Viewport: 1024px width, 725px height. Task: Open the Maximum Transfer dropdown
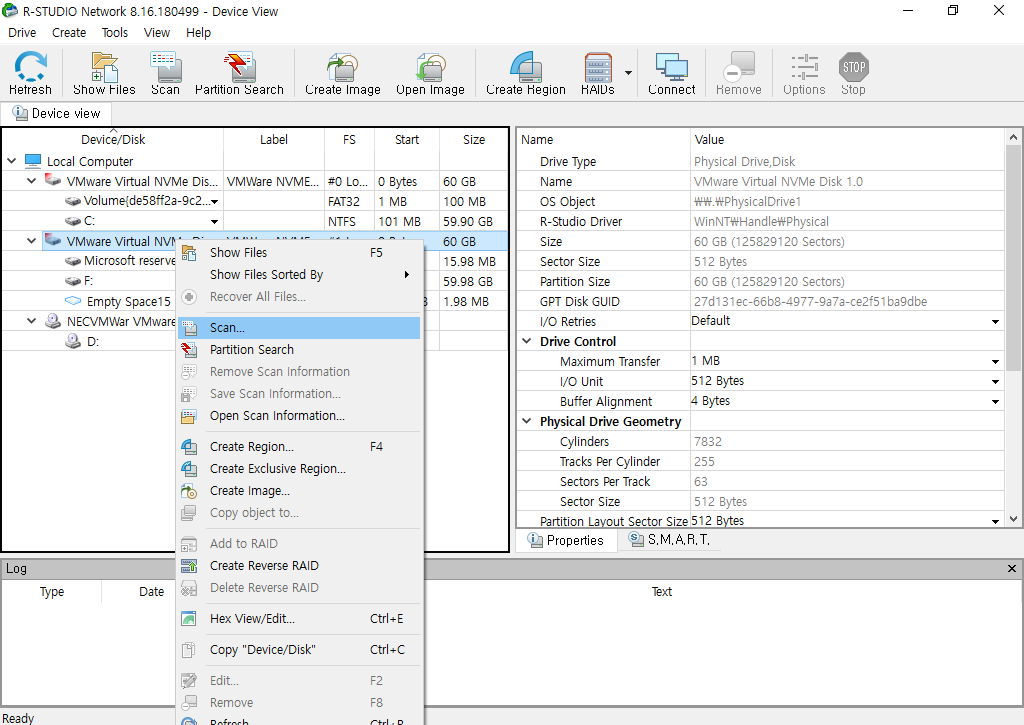[x=995, y=361]
